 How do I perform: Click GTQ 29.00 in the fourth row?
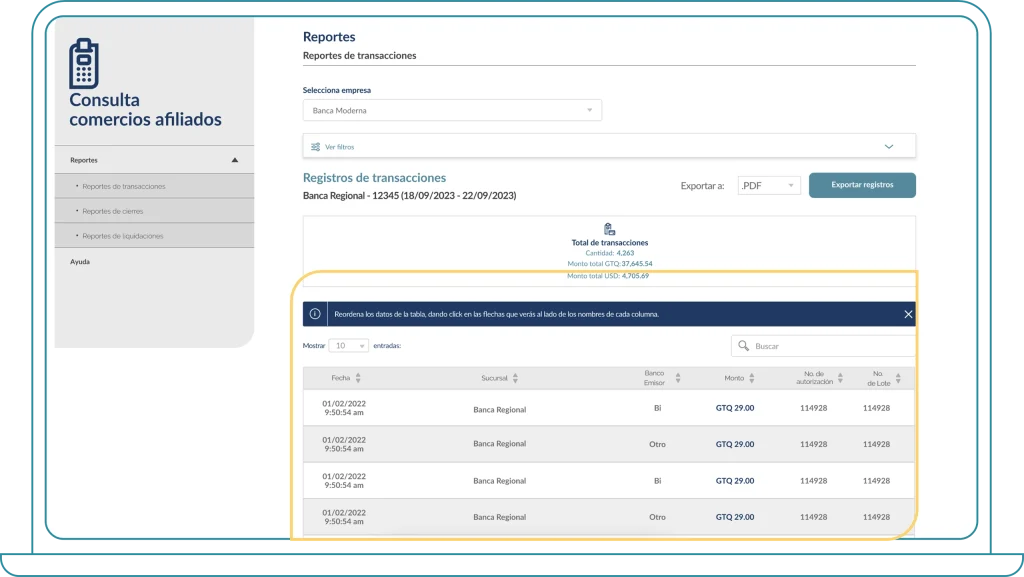(x=735, y=517)
